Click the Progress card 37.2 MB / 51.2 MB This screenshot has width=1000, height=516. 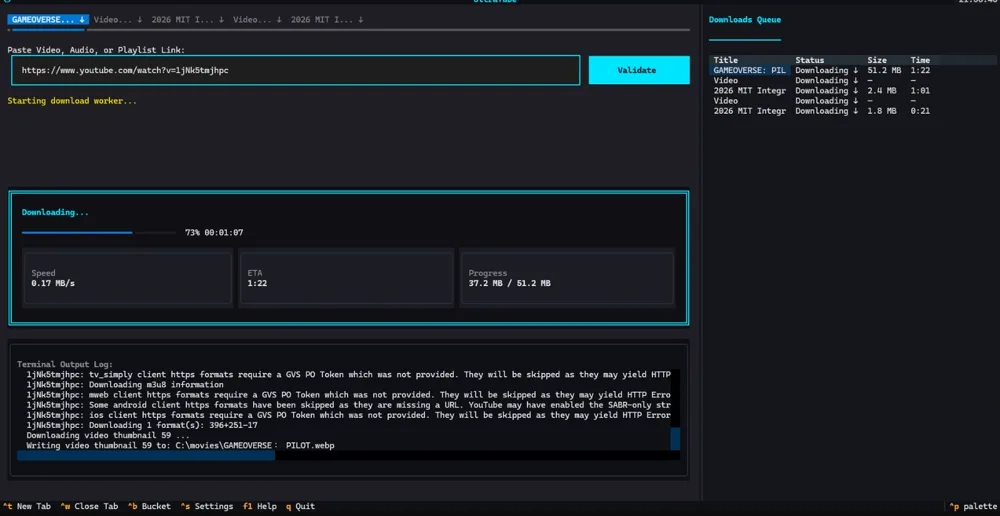pyautogui.click(x=566, y=278)
